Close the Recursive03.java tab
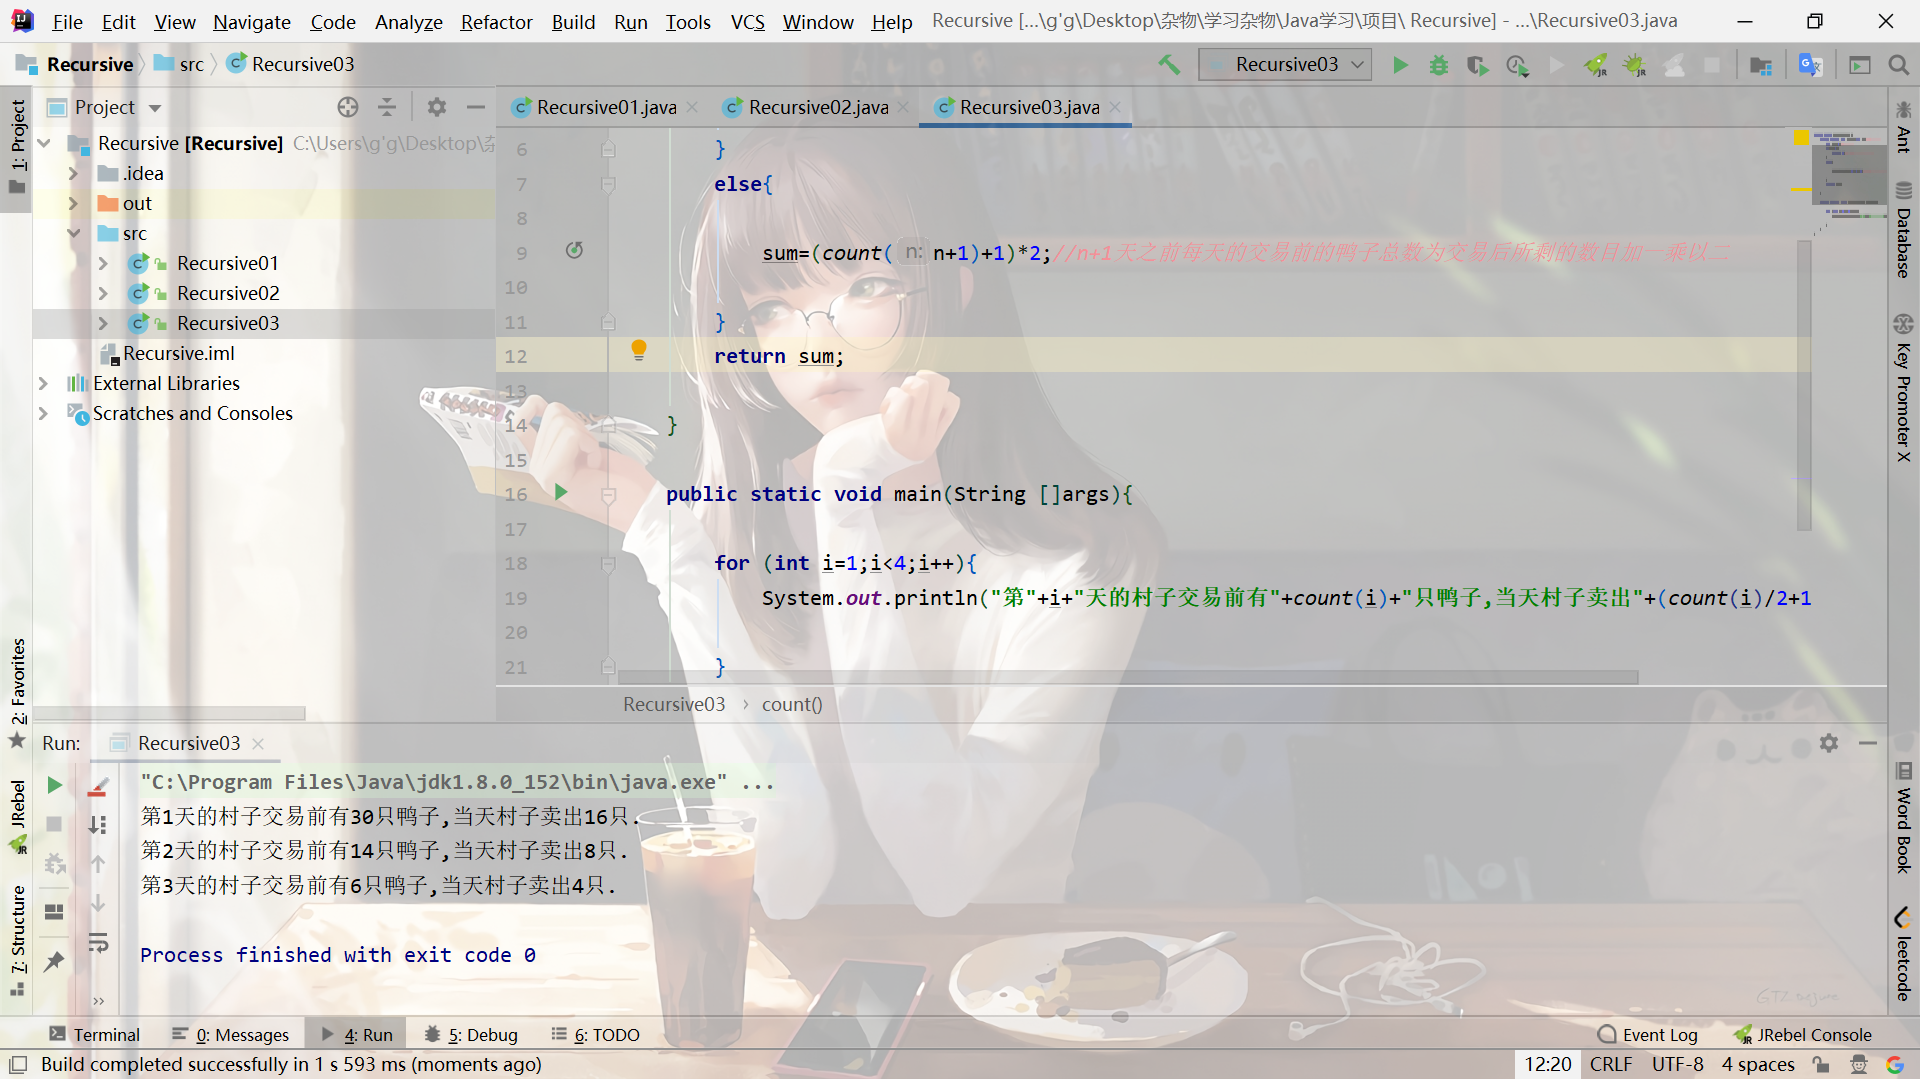This screenshot has width=1920, height=1080. 1115,107
